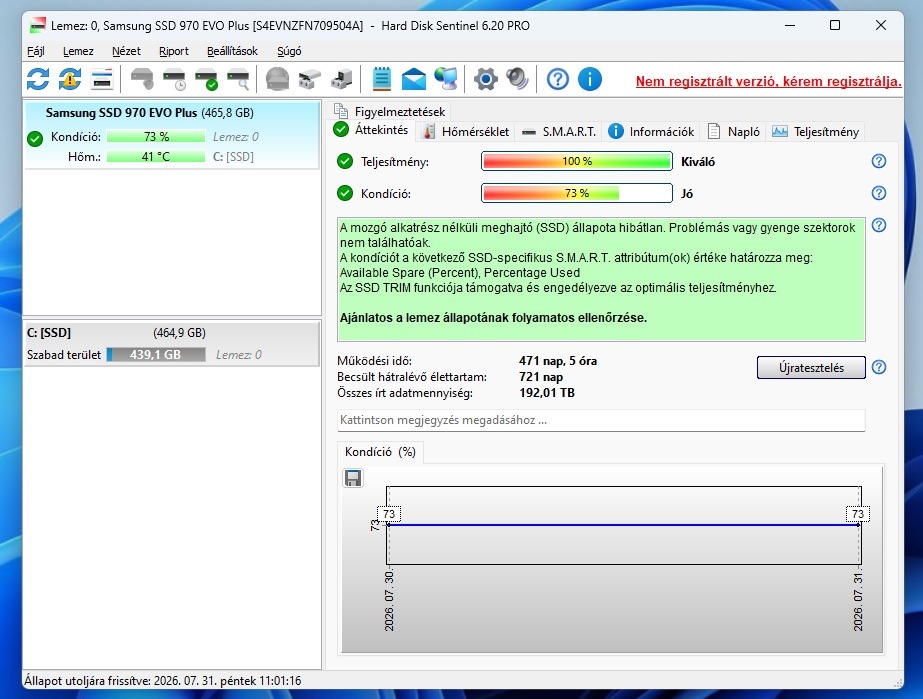
Task: Click the speaker sound icon in toolbar
Action: pos(517,79)
